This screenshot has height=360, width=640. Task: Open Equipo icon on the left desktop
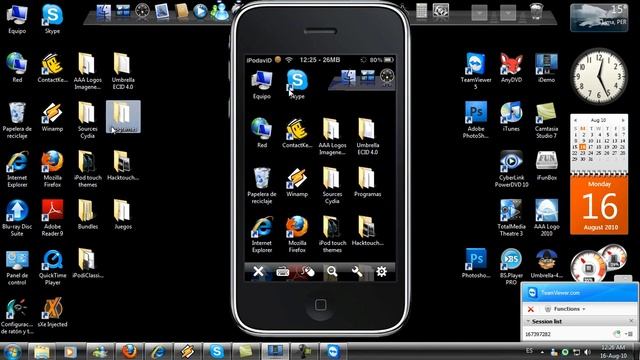point(17,19)
